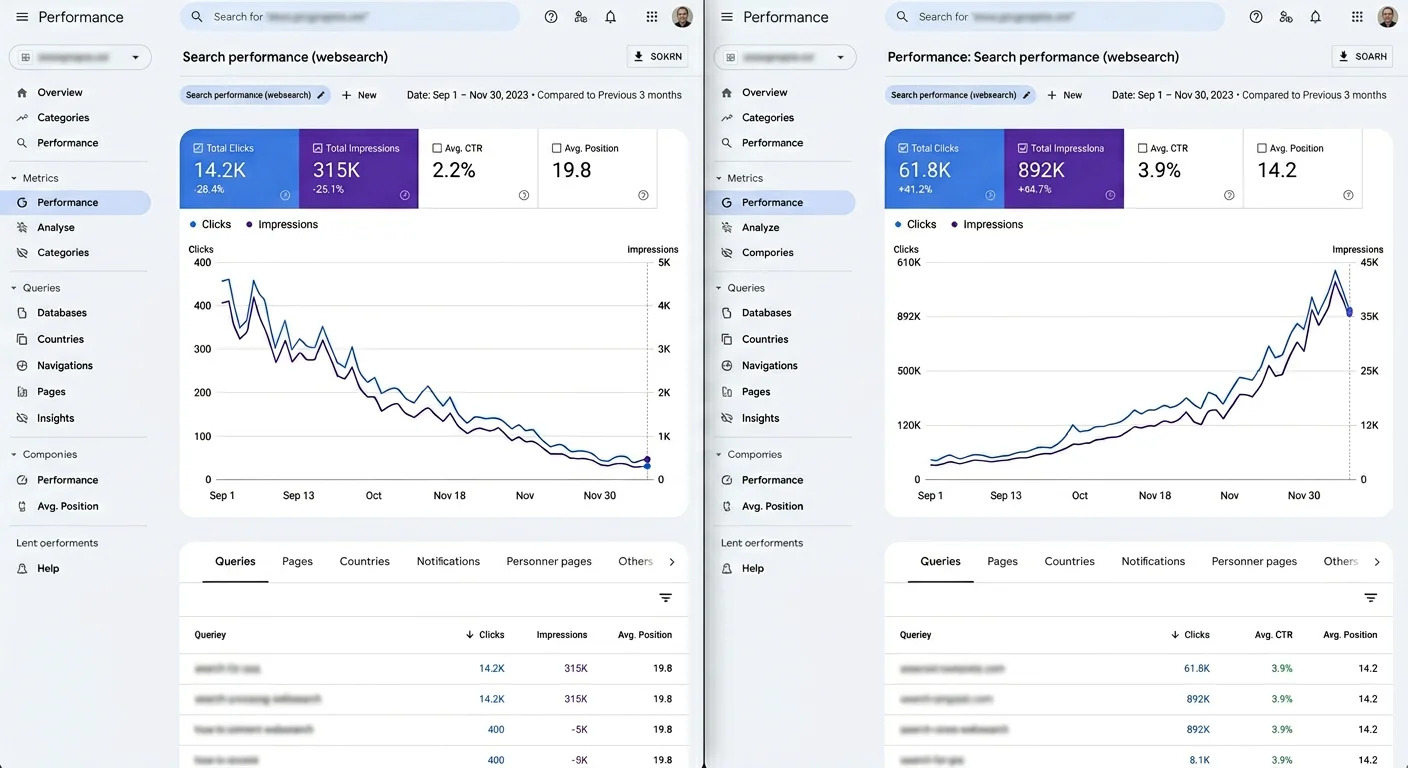
Task: Enable the Avg. CTR metric checkbox
Action: 439,148
